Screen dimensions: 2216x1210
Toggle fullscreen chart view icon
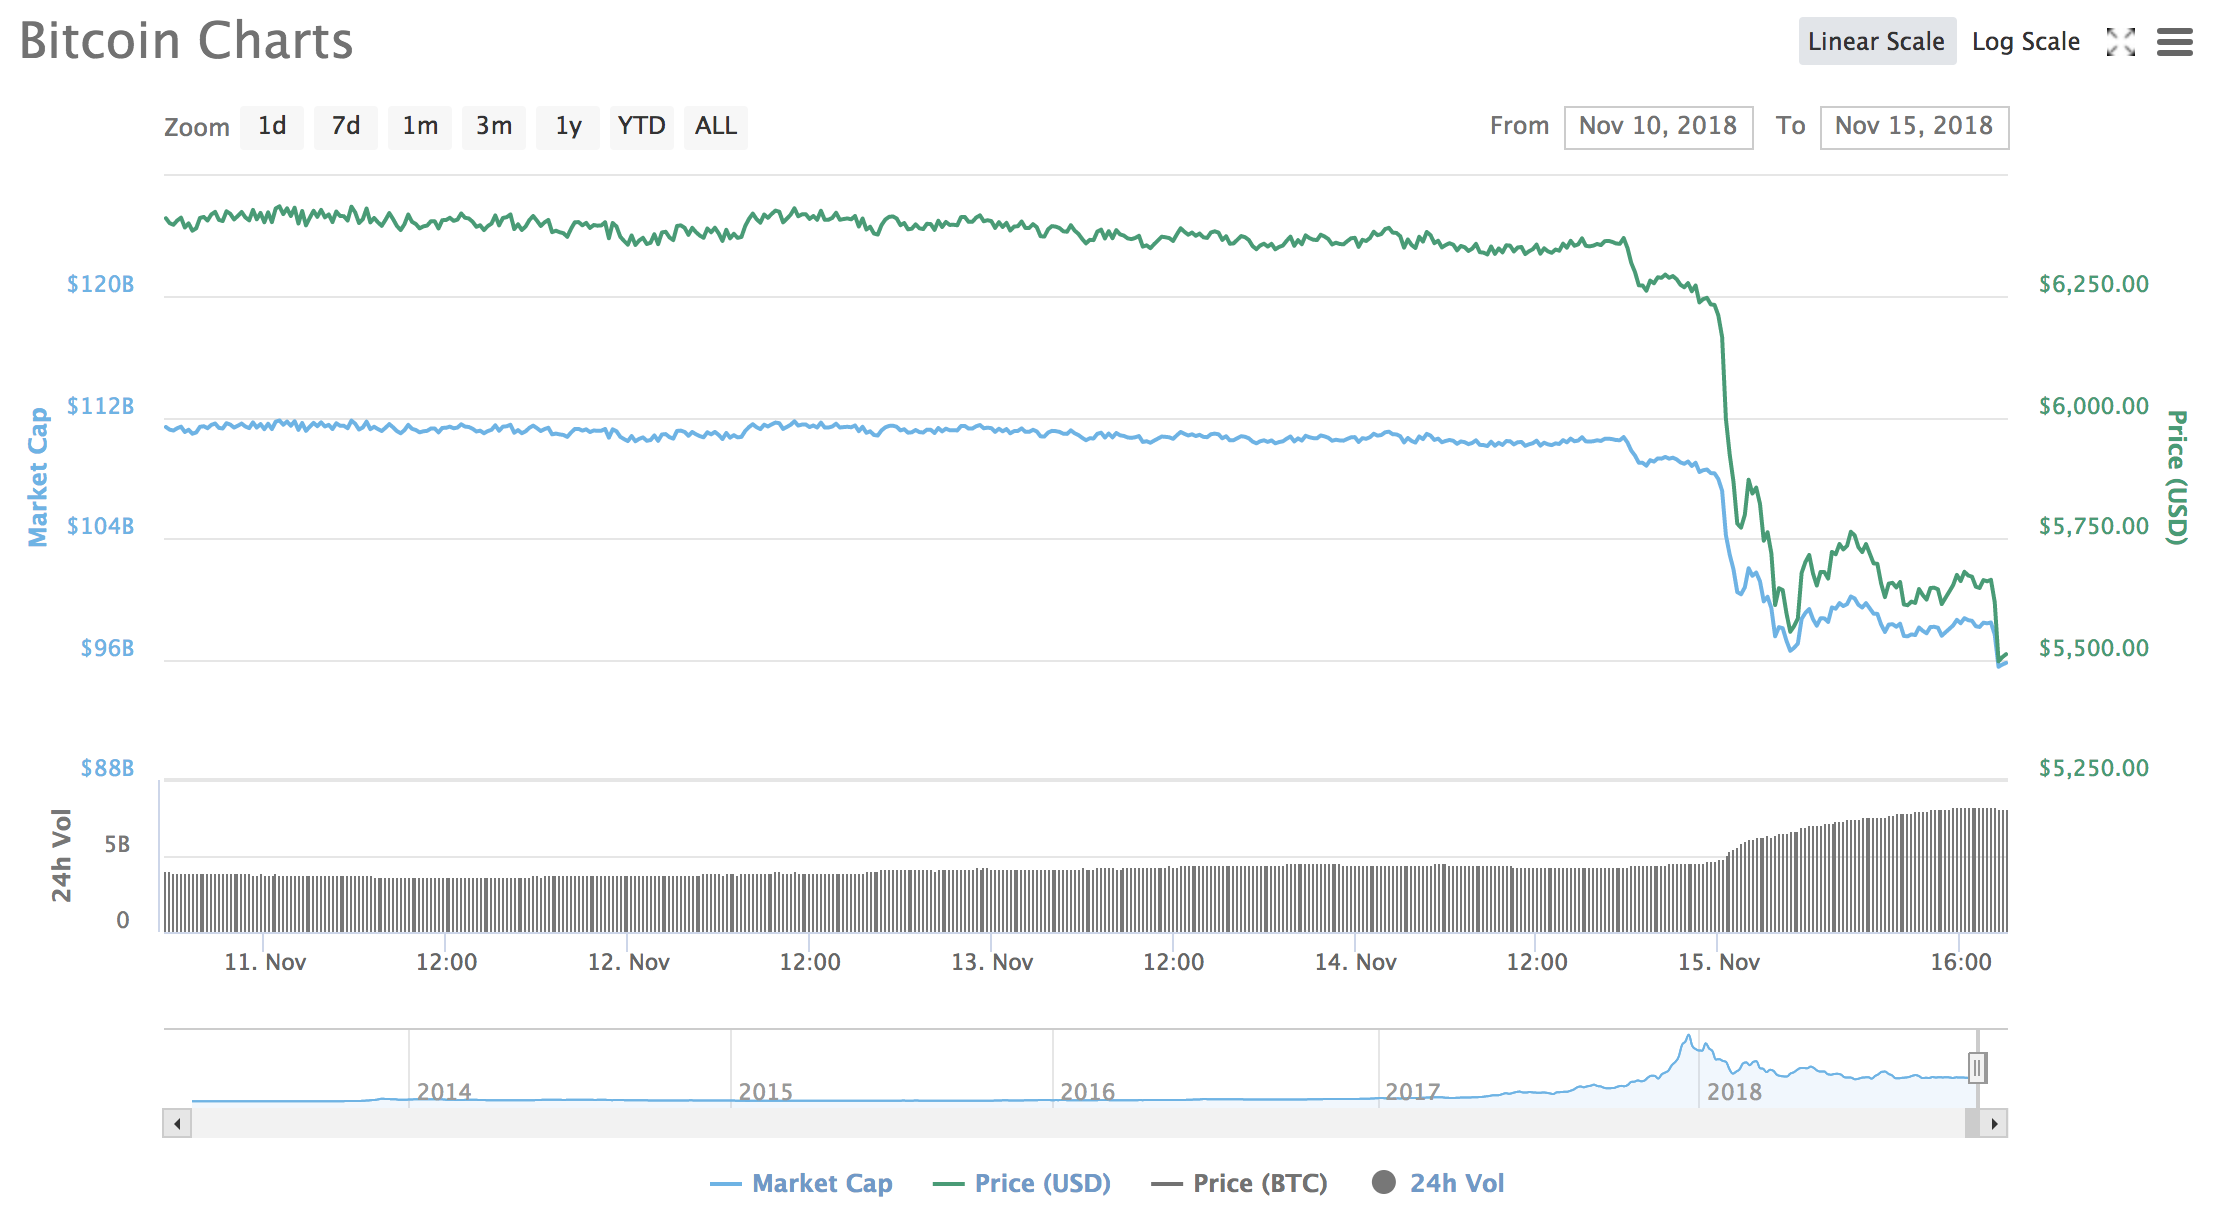[x=2120, y=42]
